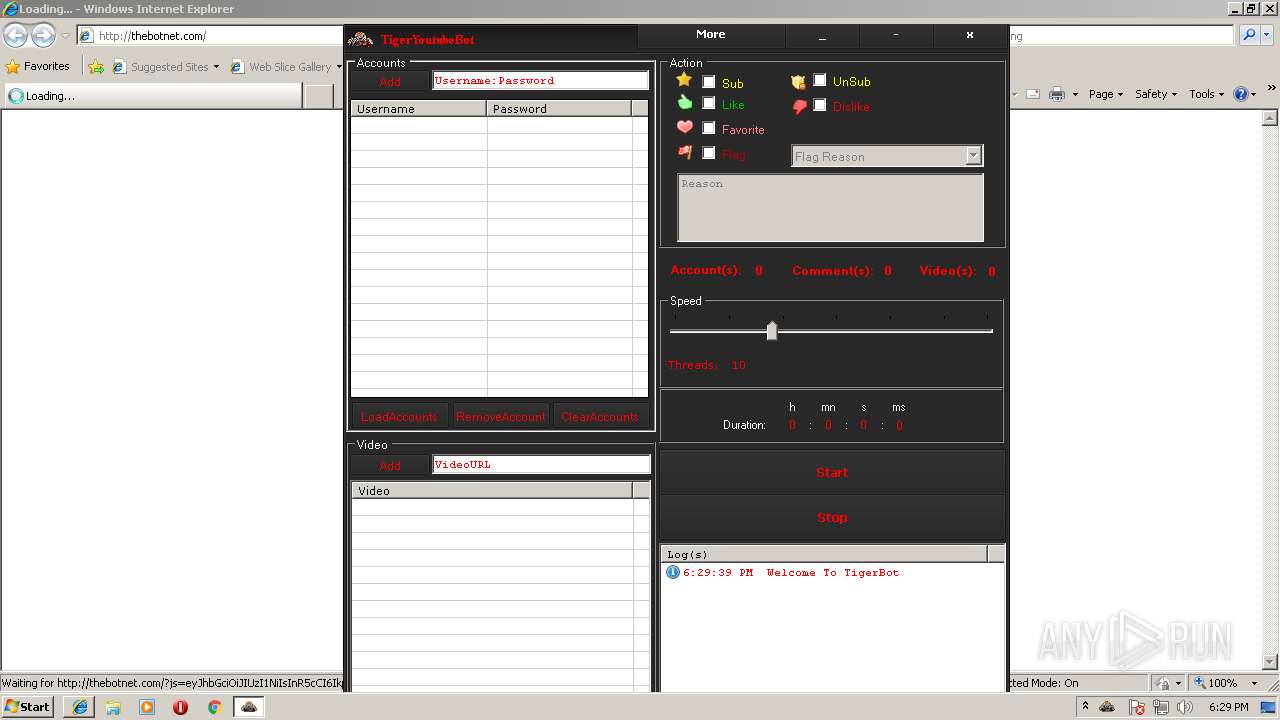Click the Speed threads slider handle
The height and width of the screenshot is (720, 1280).
click(x=772, y=331)
